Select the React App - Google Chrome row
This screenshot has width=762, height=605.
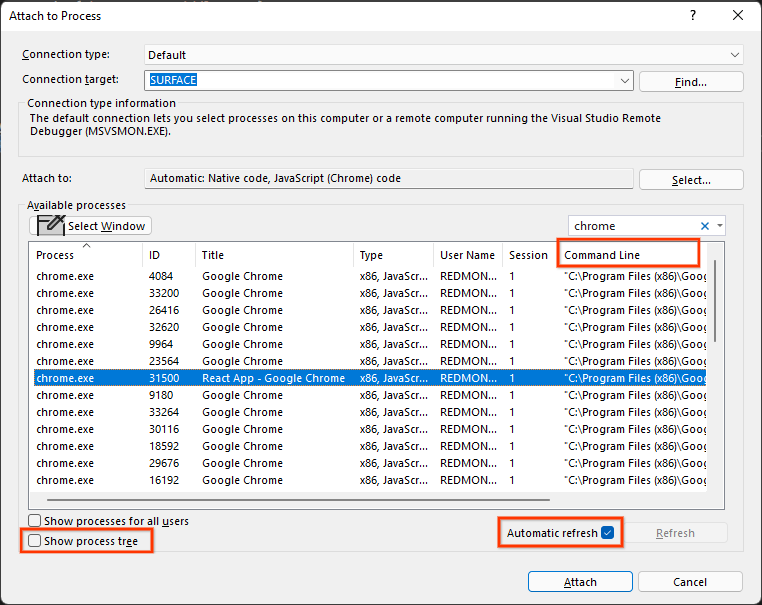(x=370, y=378)
